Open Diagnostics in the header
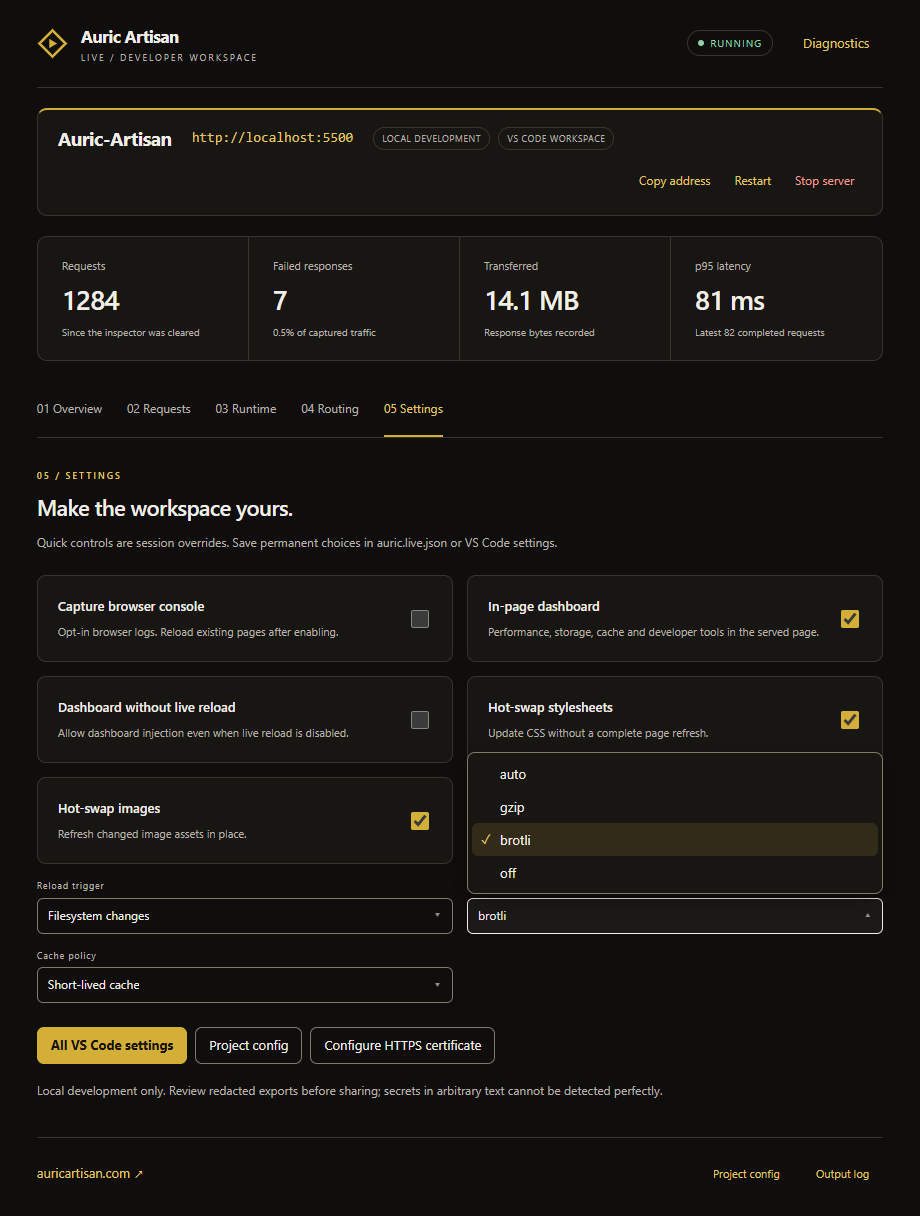This screenshot has width=920, height=1216. coord(836,43)
